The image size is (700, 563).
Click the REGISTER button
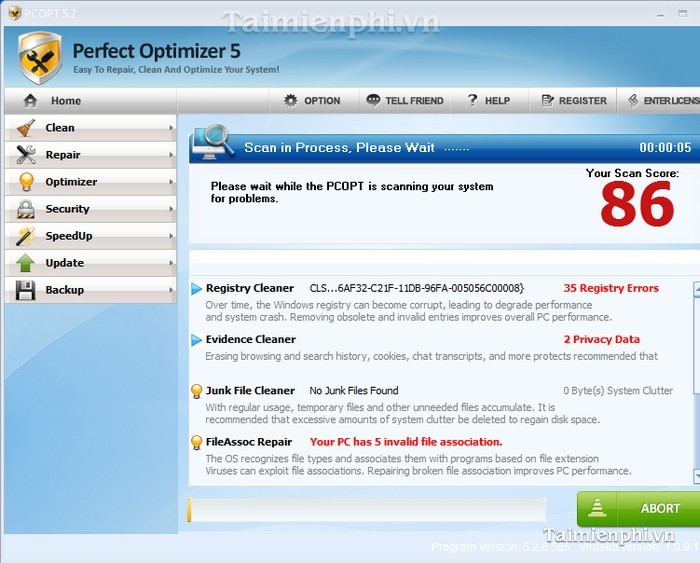[573, 100]
